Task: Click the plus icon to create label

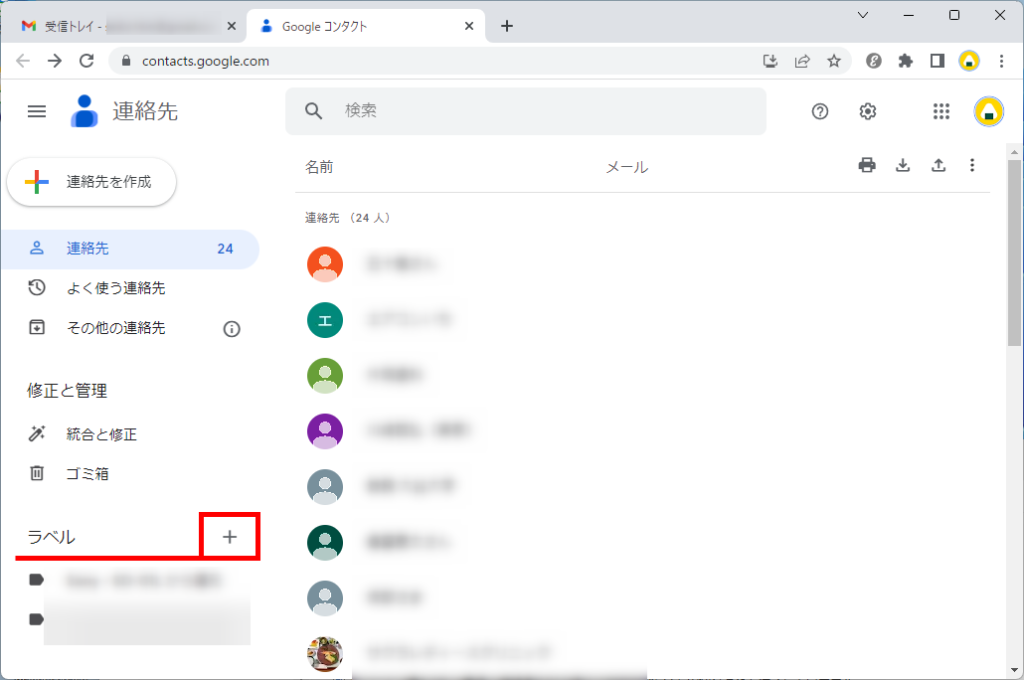Action: click(x=230, y=537)
